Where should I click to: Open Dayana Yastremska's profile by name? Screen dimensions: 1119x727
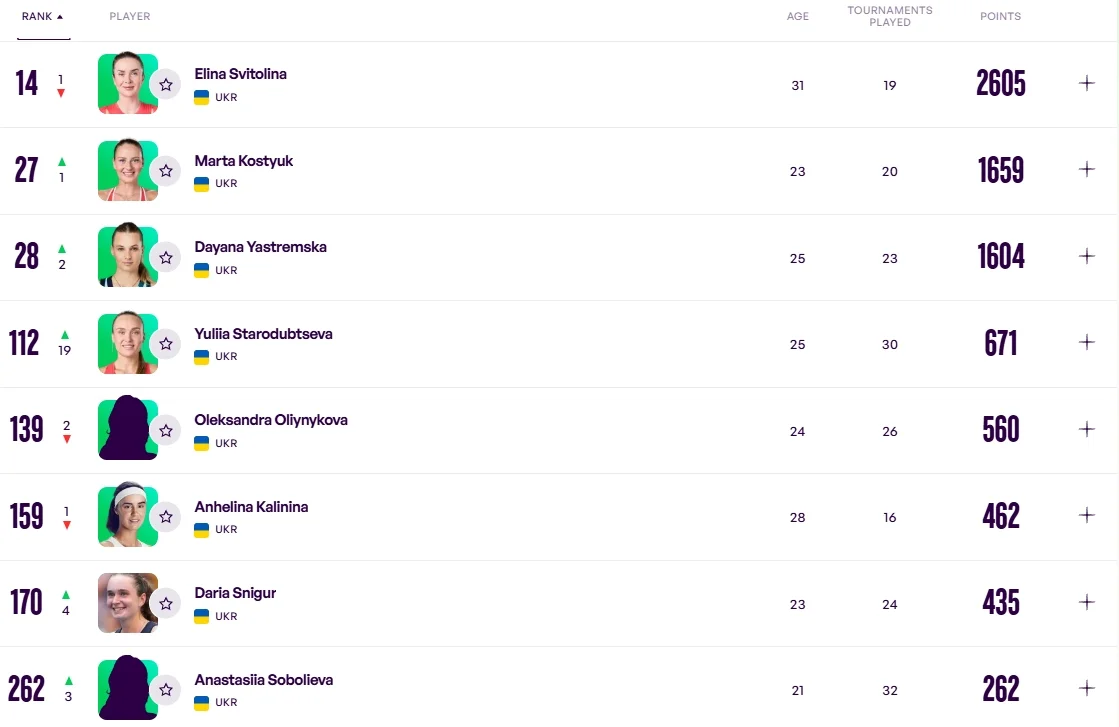[x=260, y=247]
